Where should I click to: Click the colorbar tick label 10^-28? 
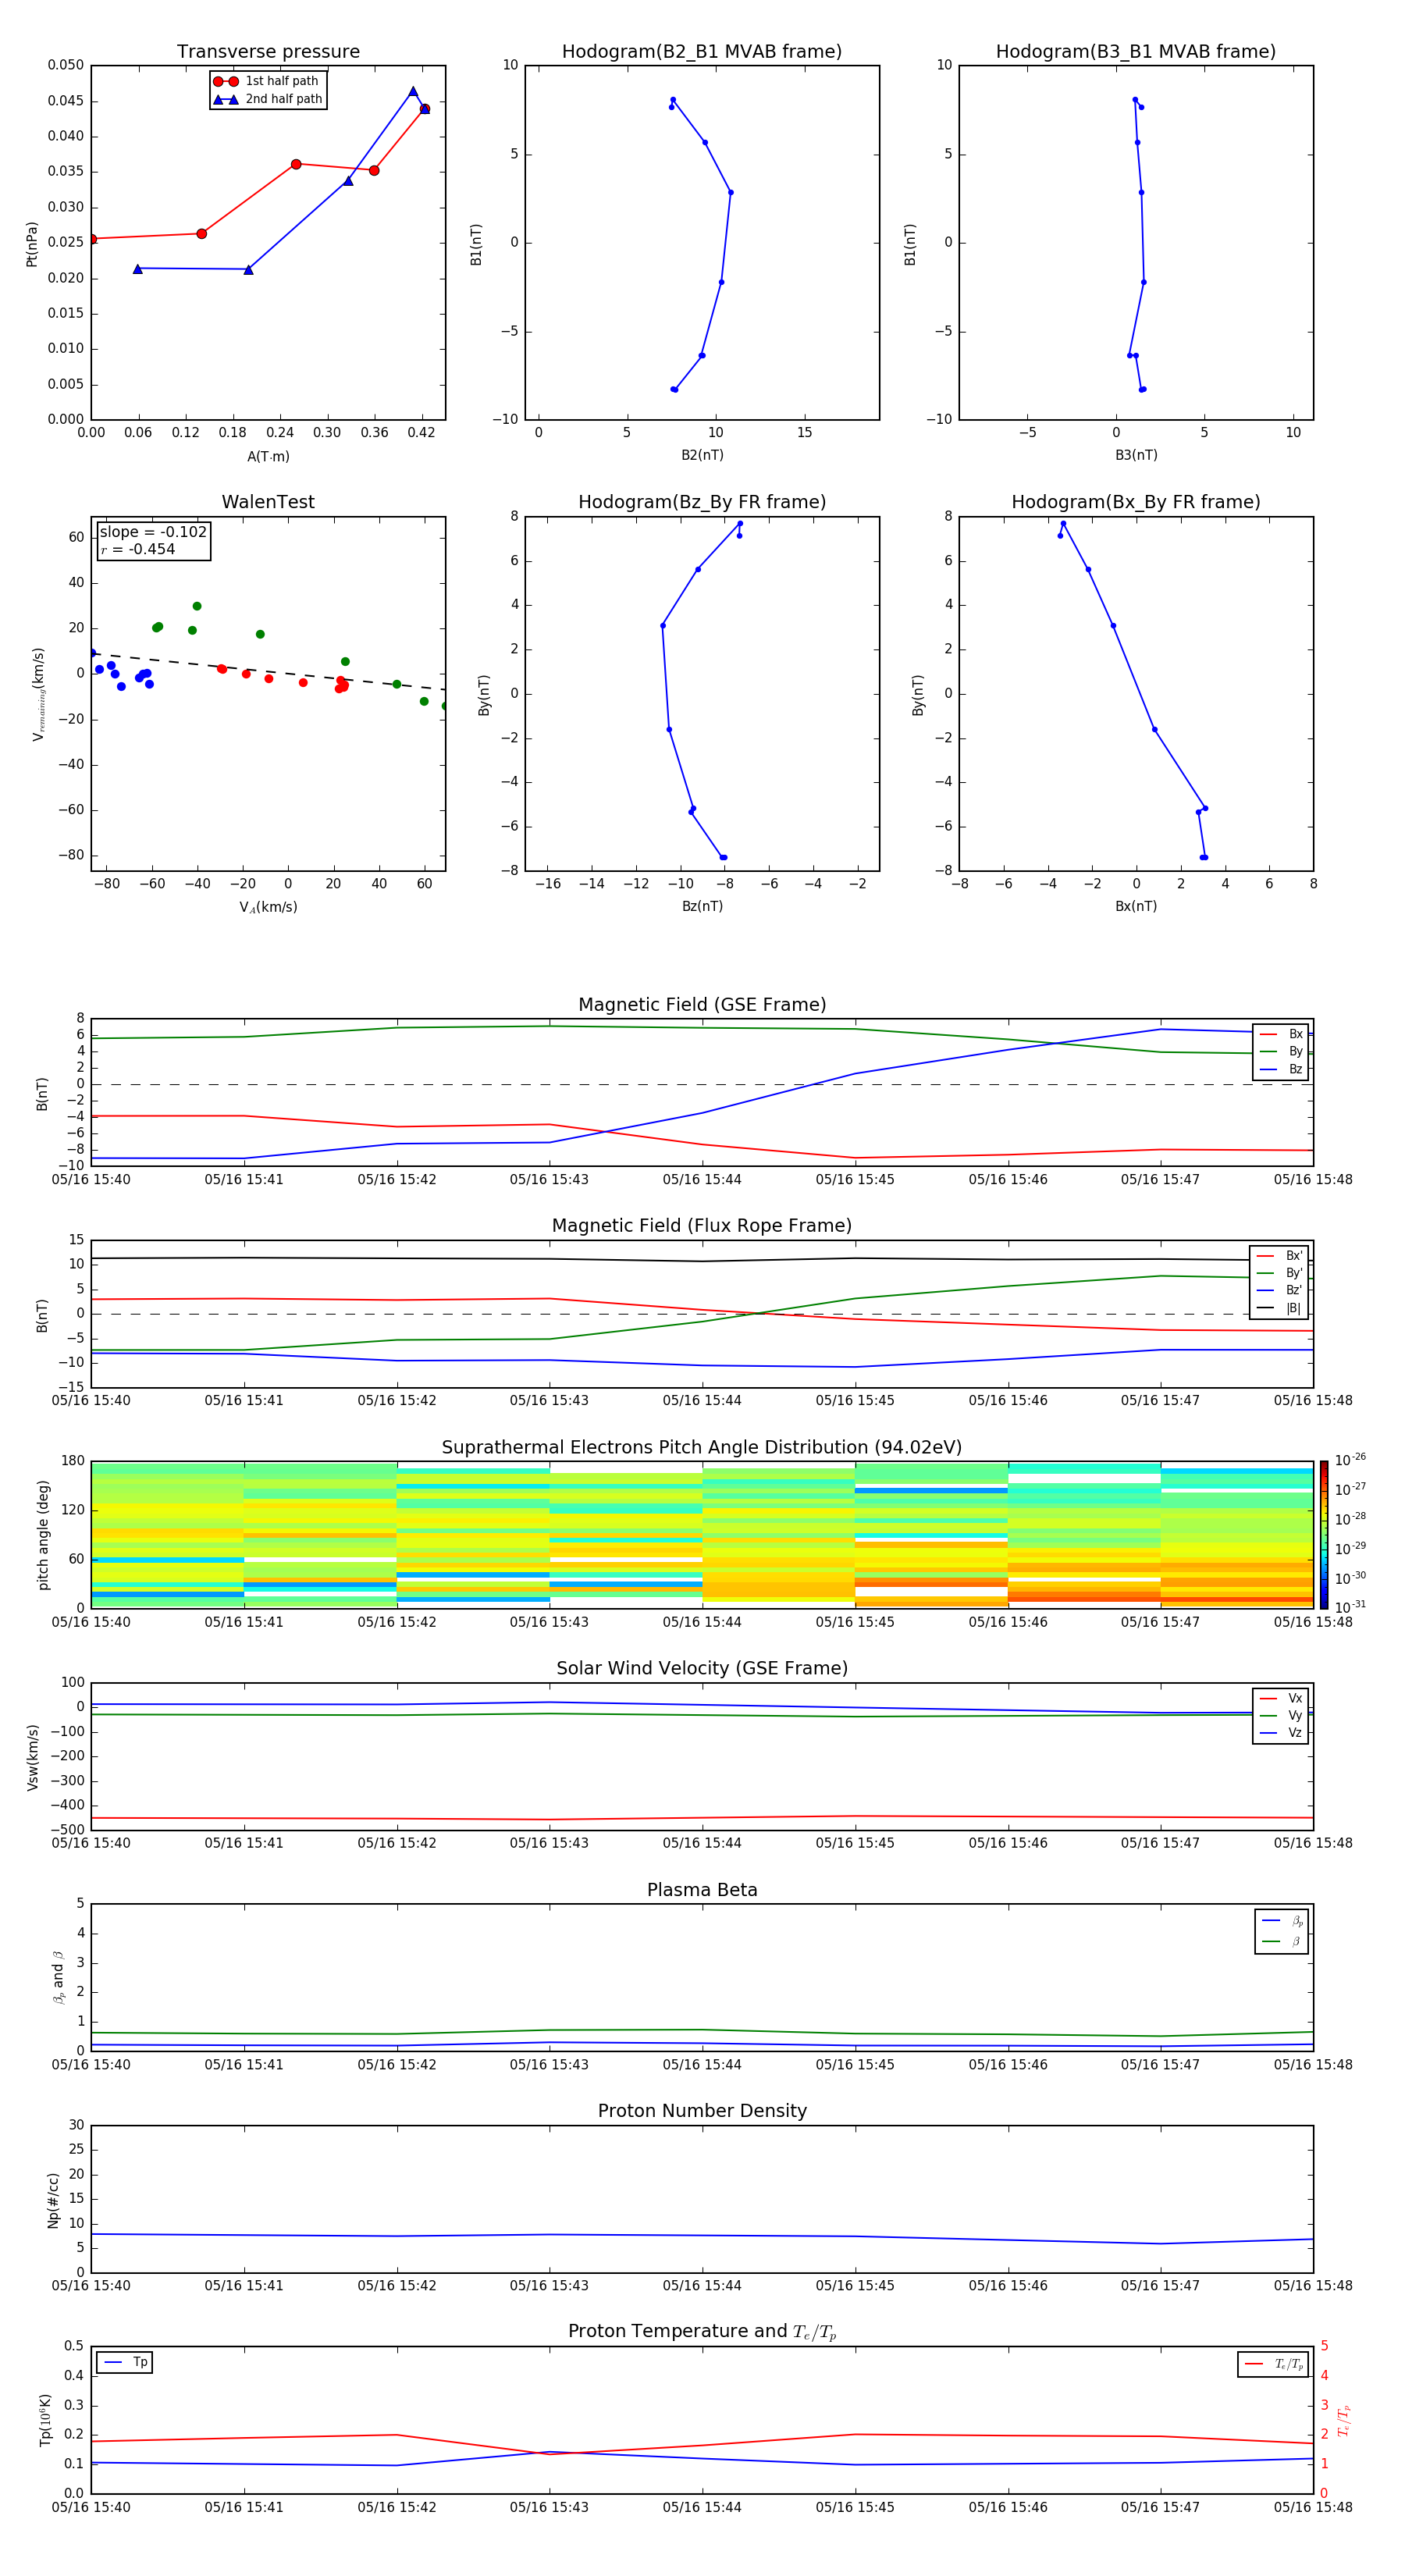[x=1350, y=1519]
